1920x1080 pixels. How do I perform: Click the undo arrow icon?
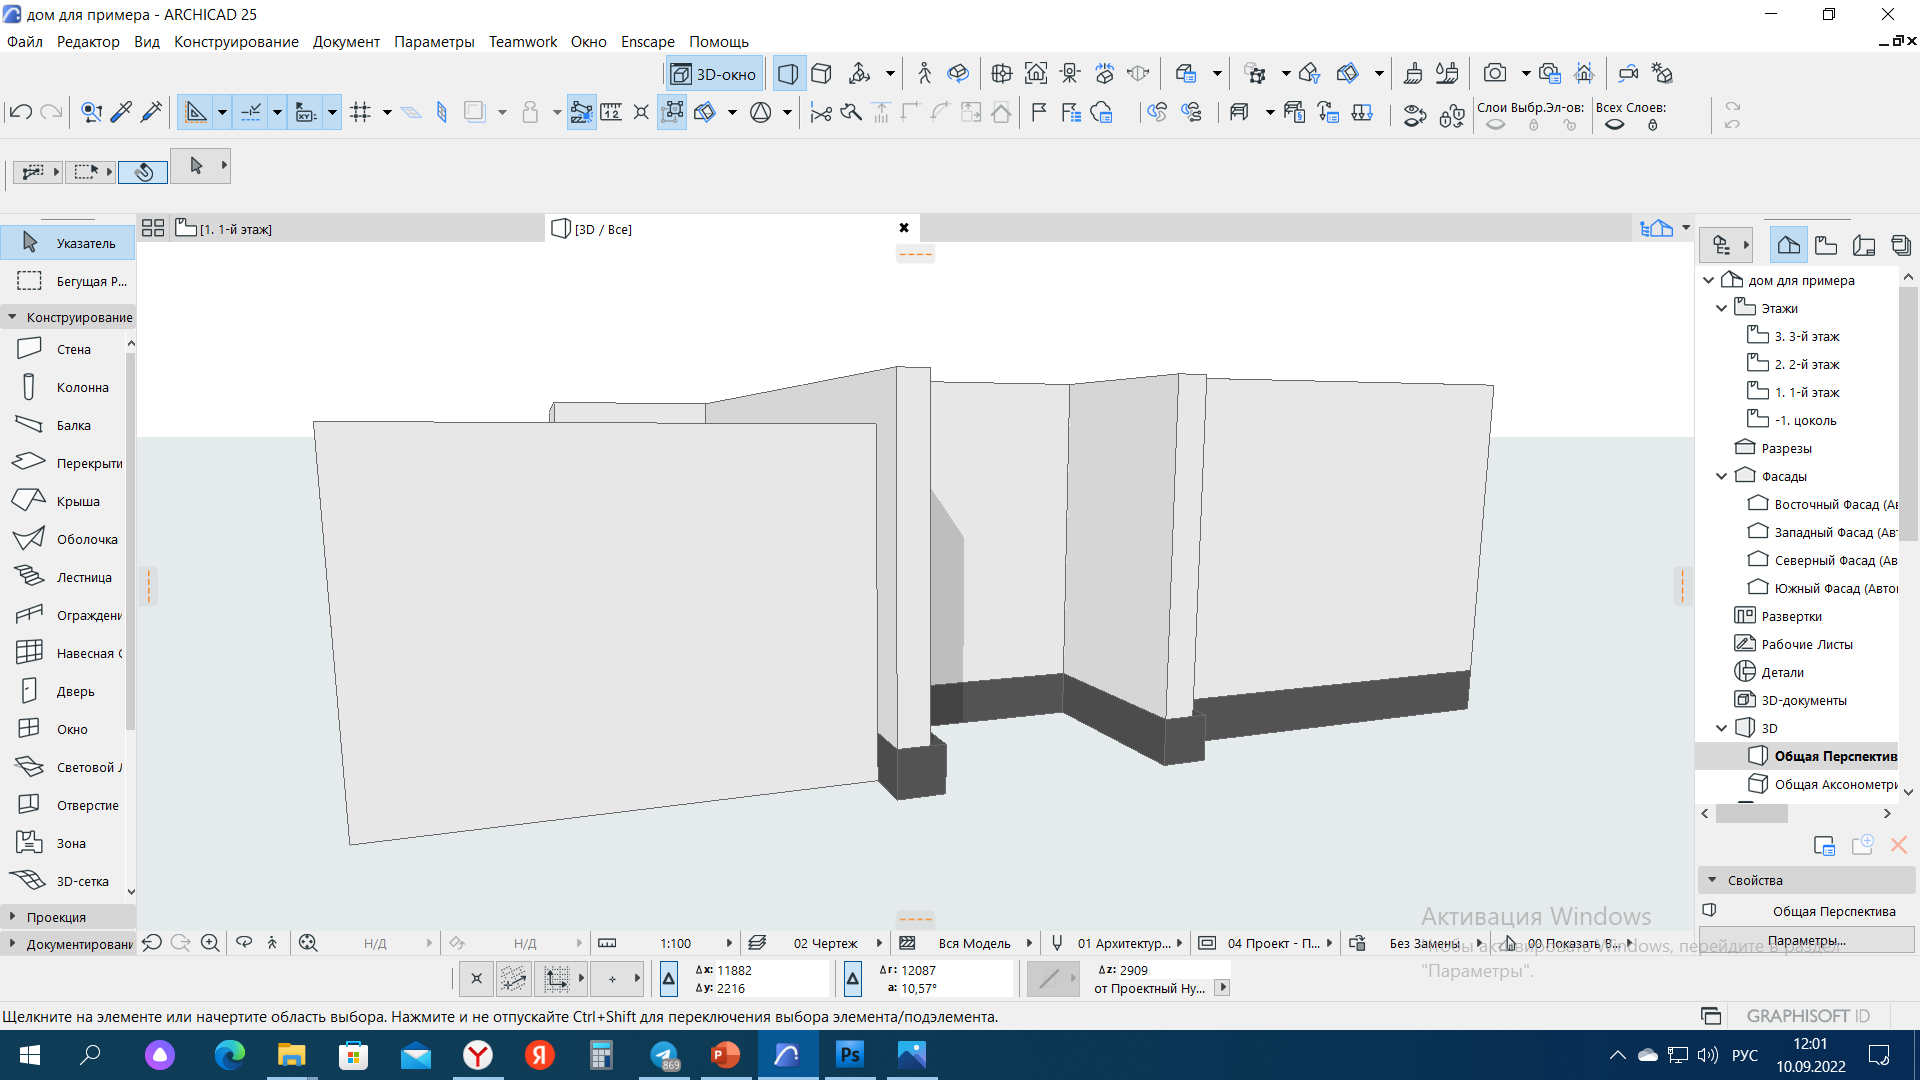coord(20,112)
